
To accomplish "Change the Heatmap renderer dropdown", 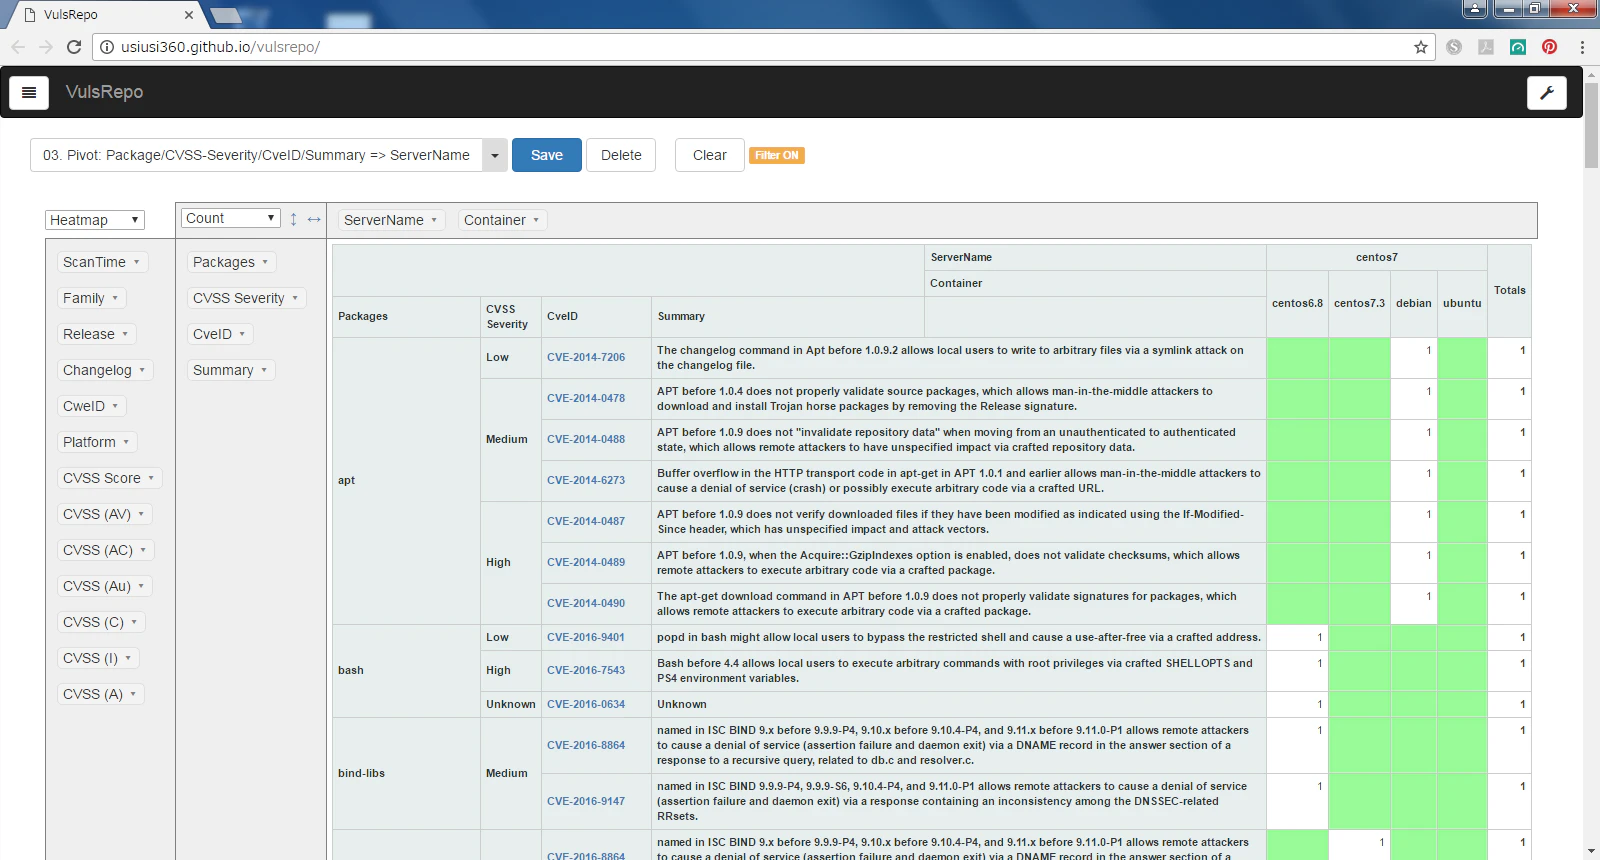I will tap(95, 220).
